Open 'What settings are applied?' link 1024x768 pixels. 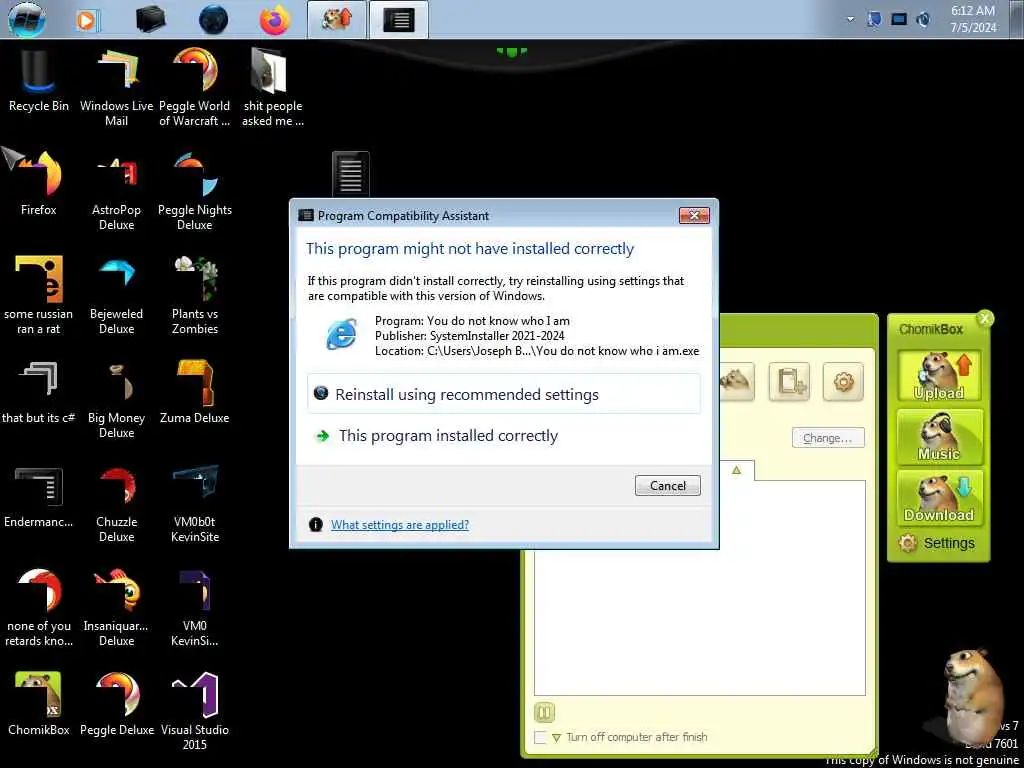[x=400, y=524]
